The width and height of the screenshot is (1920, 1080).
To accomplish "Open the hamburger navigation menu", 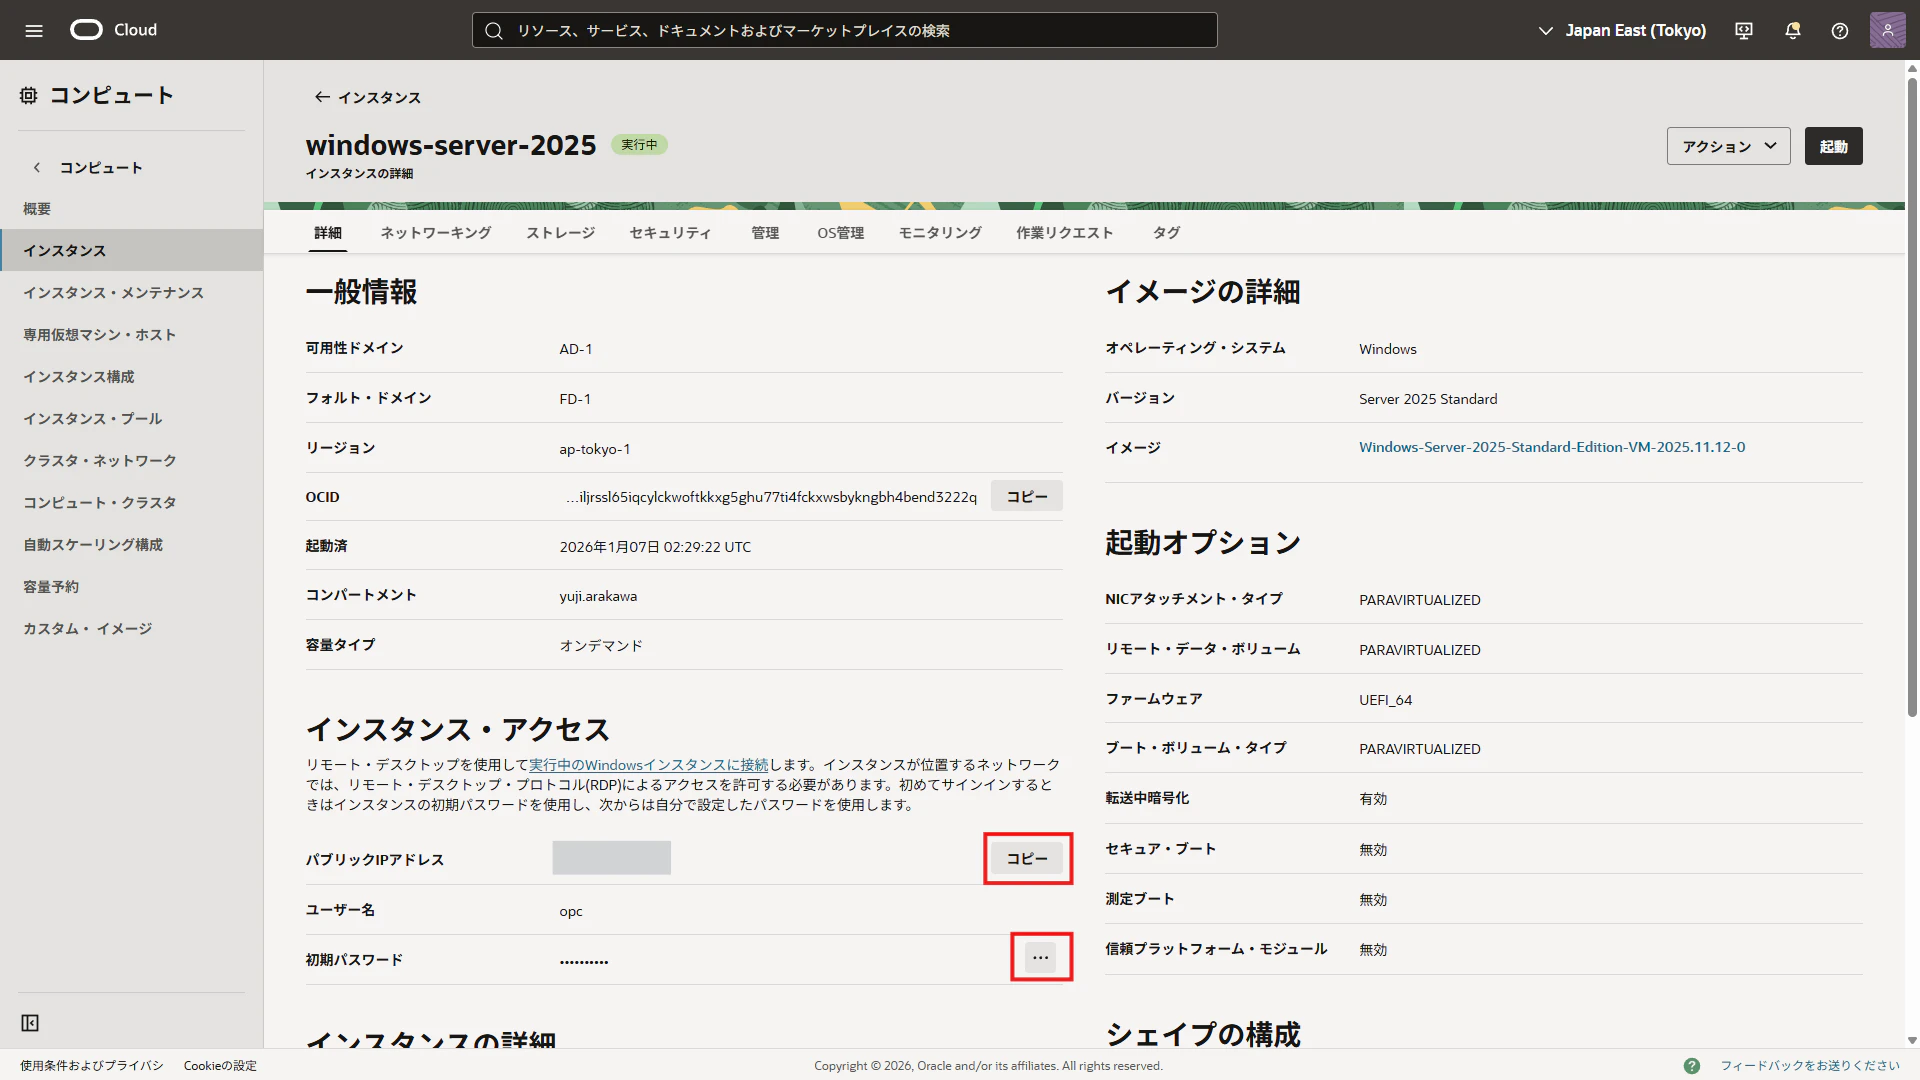I will tap(34, 30).
